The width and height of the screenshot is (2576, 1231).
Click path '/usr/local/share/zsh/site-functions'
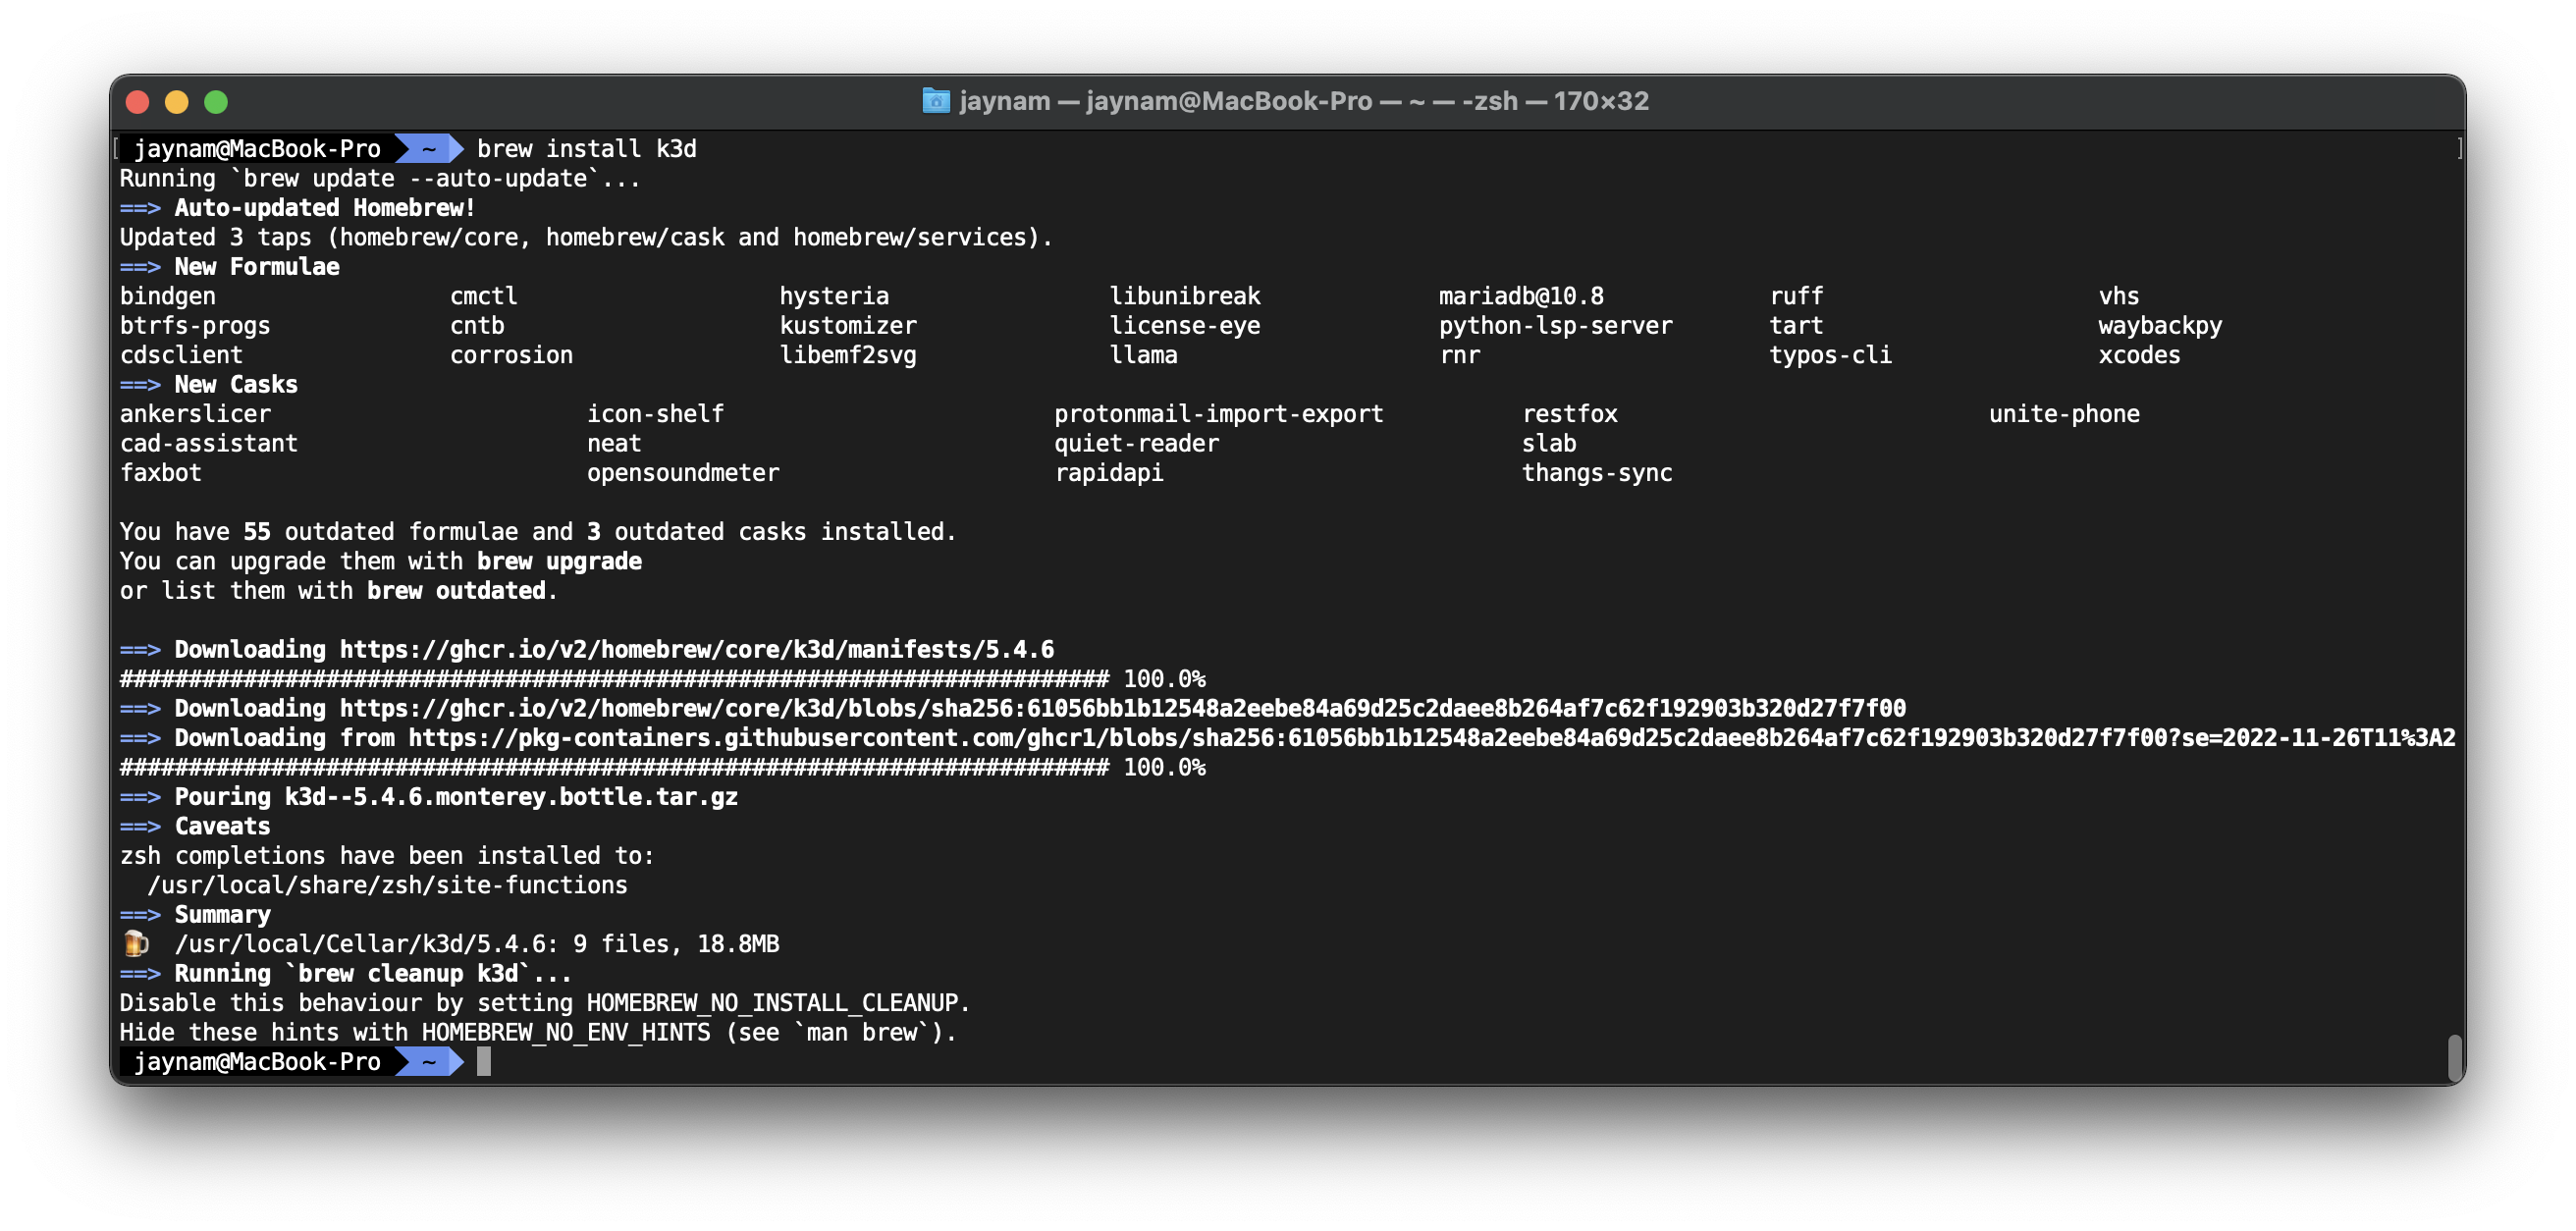pyautogui.click(x=387, y=885)
